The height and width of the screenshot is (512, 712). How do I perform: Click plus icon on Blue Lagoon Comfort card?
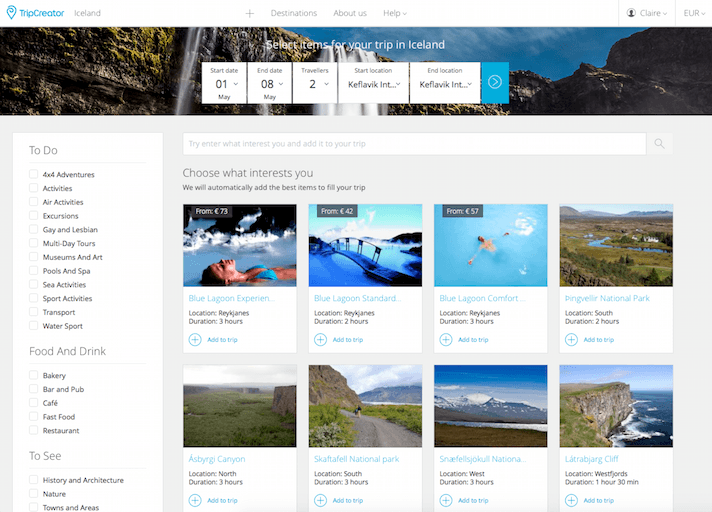tap(446, 340)
